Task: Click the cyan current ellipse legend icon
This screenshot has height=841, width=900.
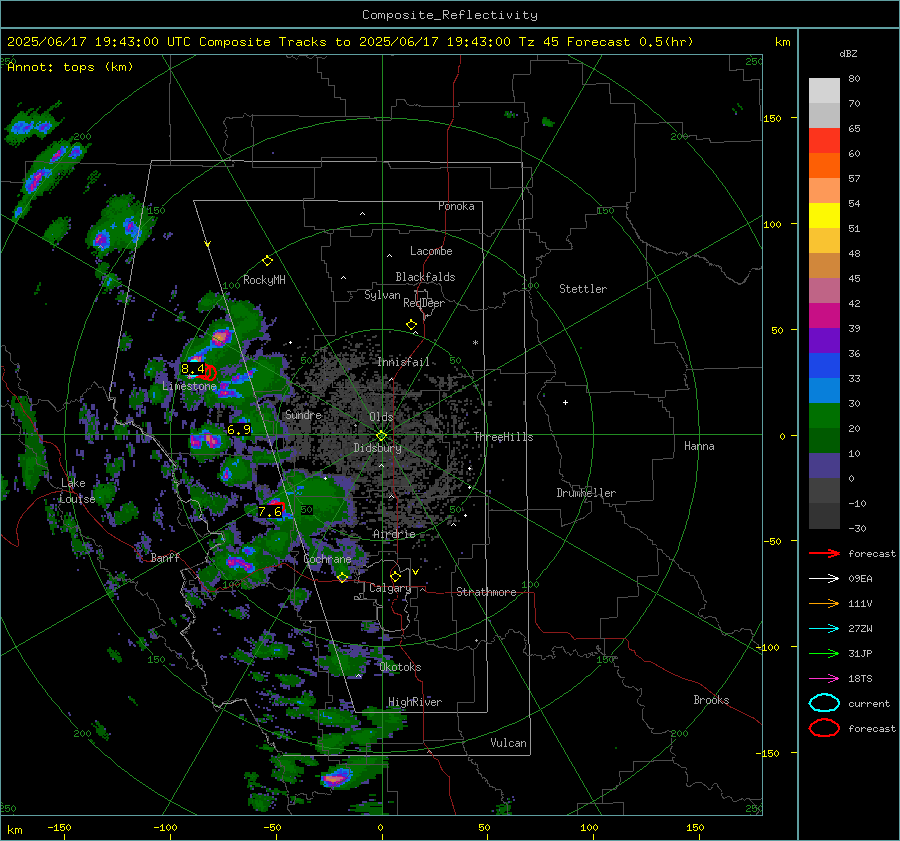Action: [x=824, y=703]
